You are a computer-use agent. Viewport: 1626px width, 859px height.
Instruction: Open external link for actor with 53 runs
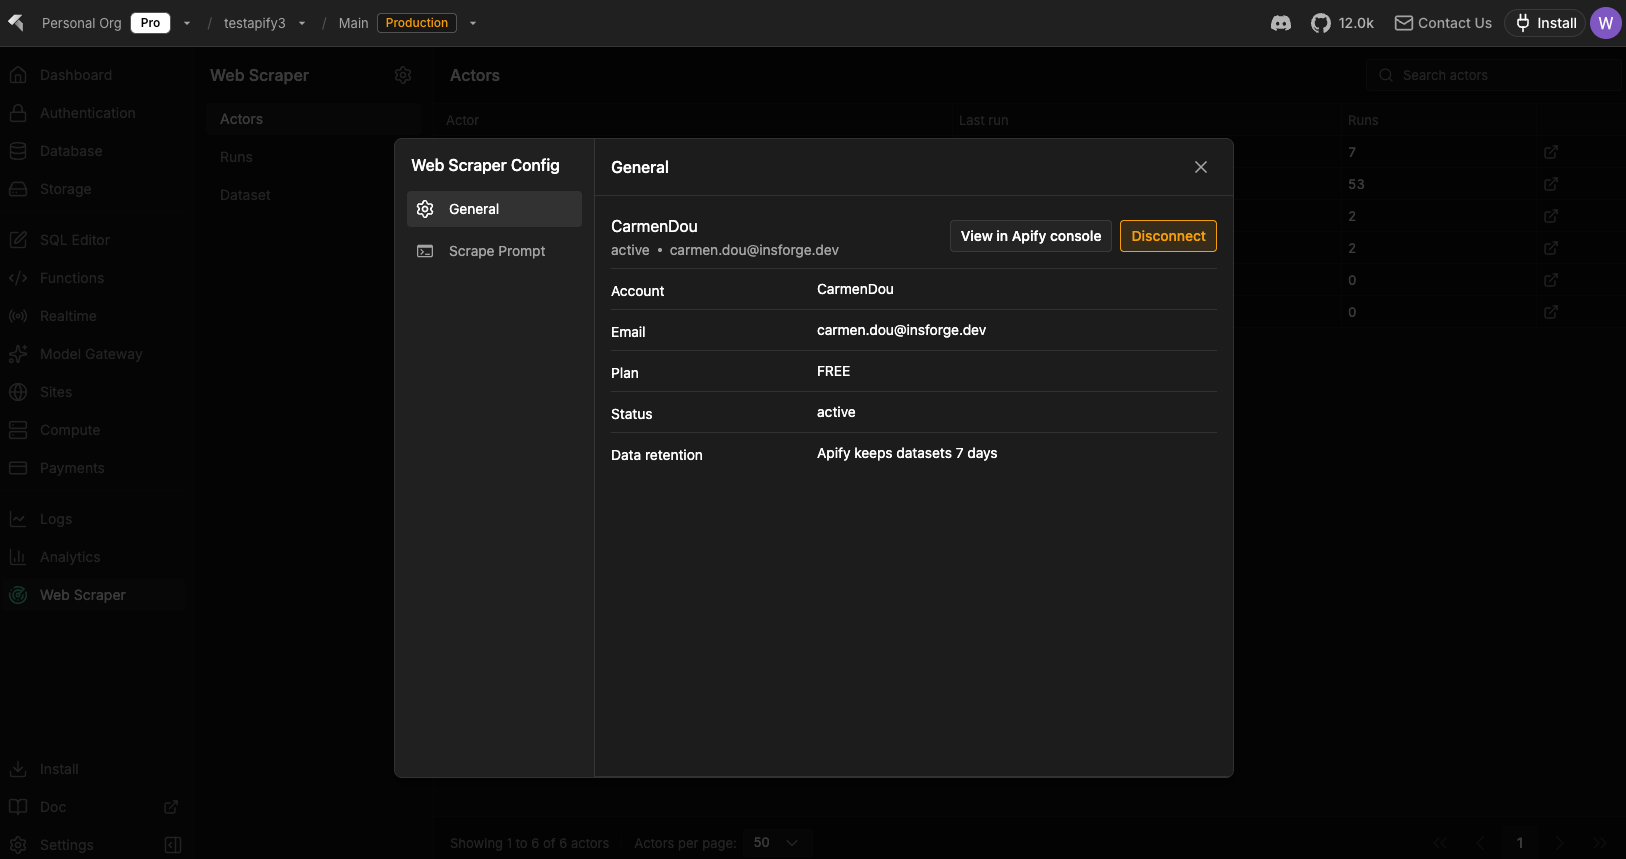click(1551, 184)
